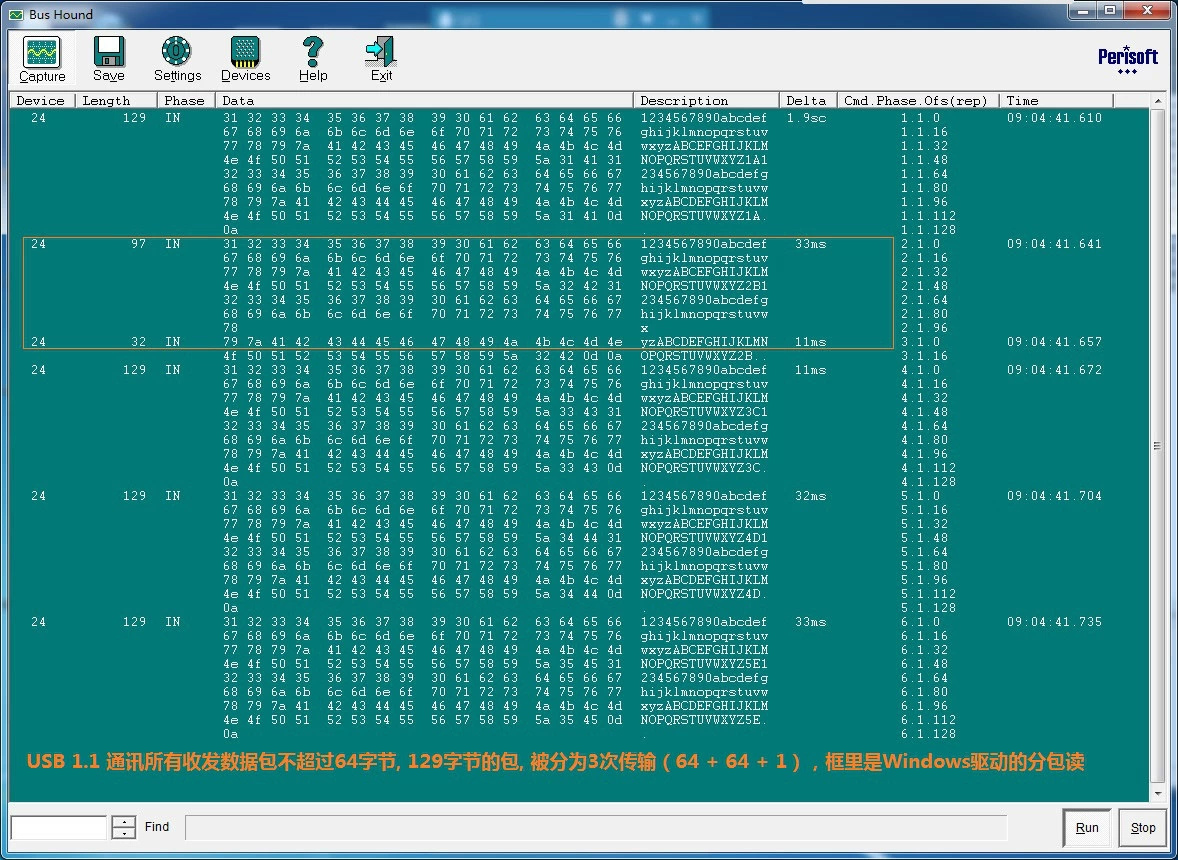Click the vertical scrollbar thumb
1178x860 pixels.
[x=1157, y=446]
